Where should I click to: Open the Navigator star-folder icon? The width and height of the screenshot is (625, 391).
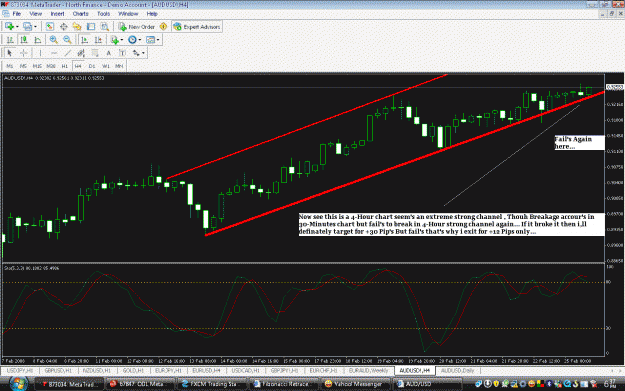(x=77, y=27)
